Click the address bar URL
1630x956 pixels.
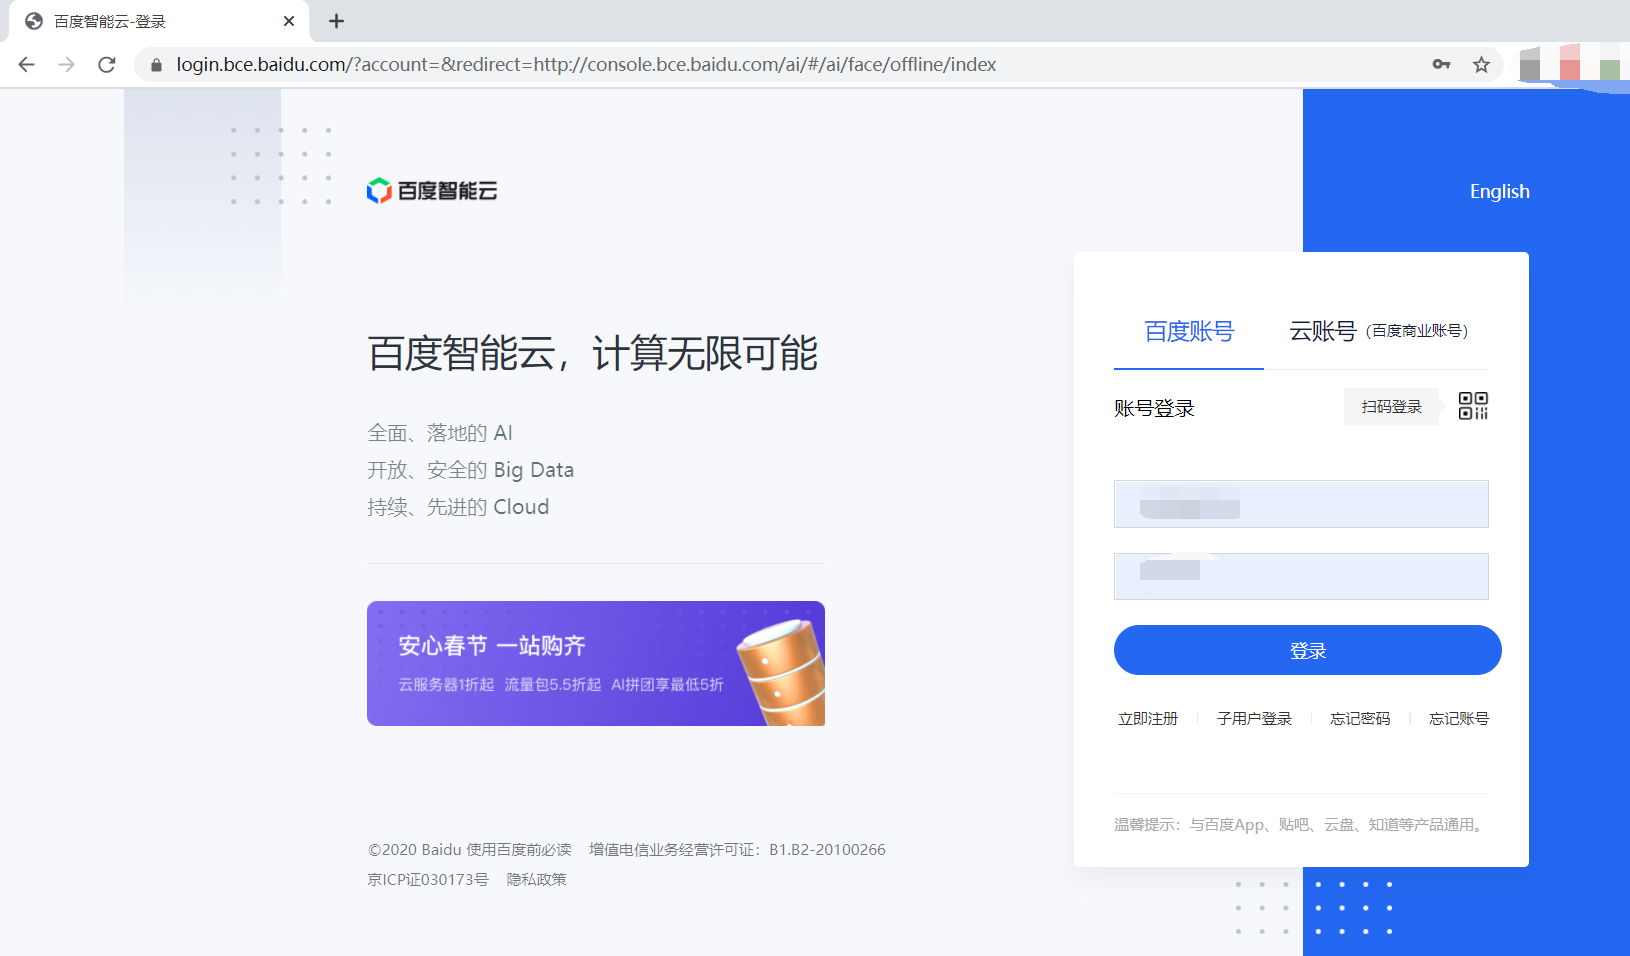click(x=586, y=65)
